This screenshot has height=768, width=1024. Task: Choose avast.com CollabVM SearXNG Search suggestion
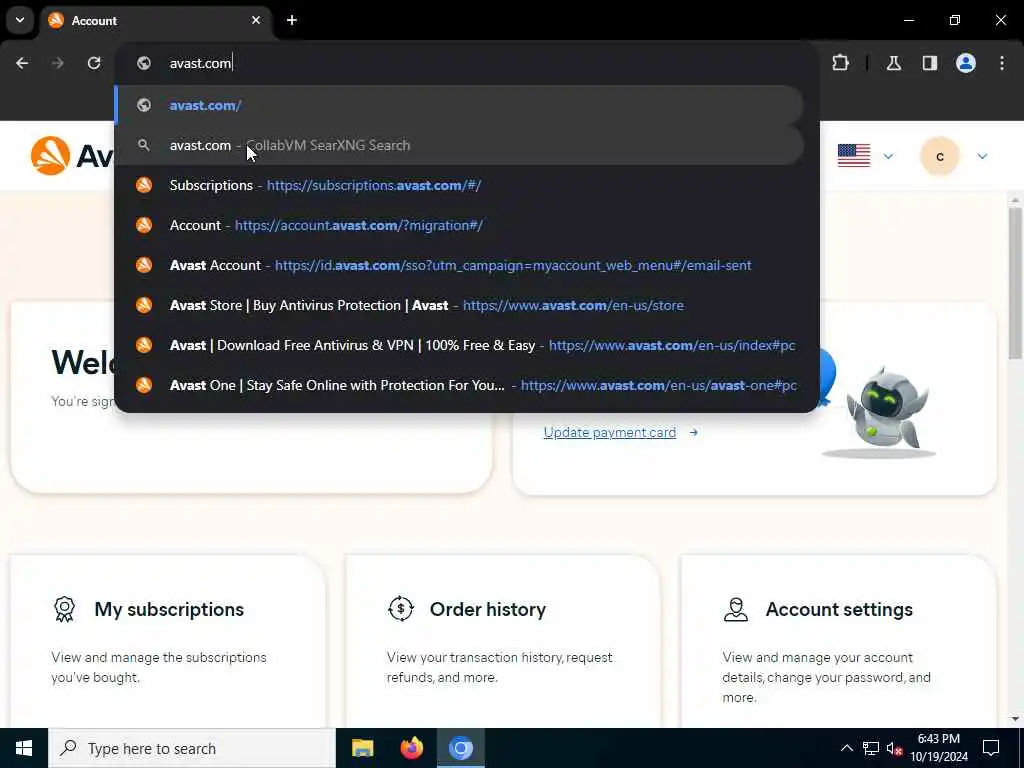[459, 145]
